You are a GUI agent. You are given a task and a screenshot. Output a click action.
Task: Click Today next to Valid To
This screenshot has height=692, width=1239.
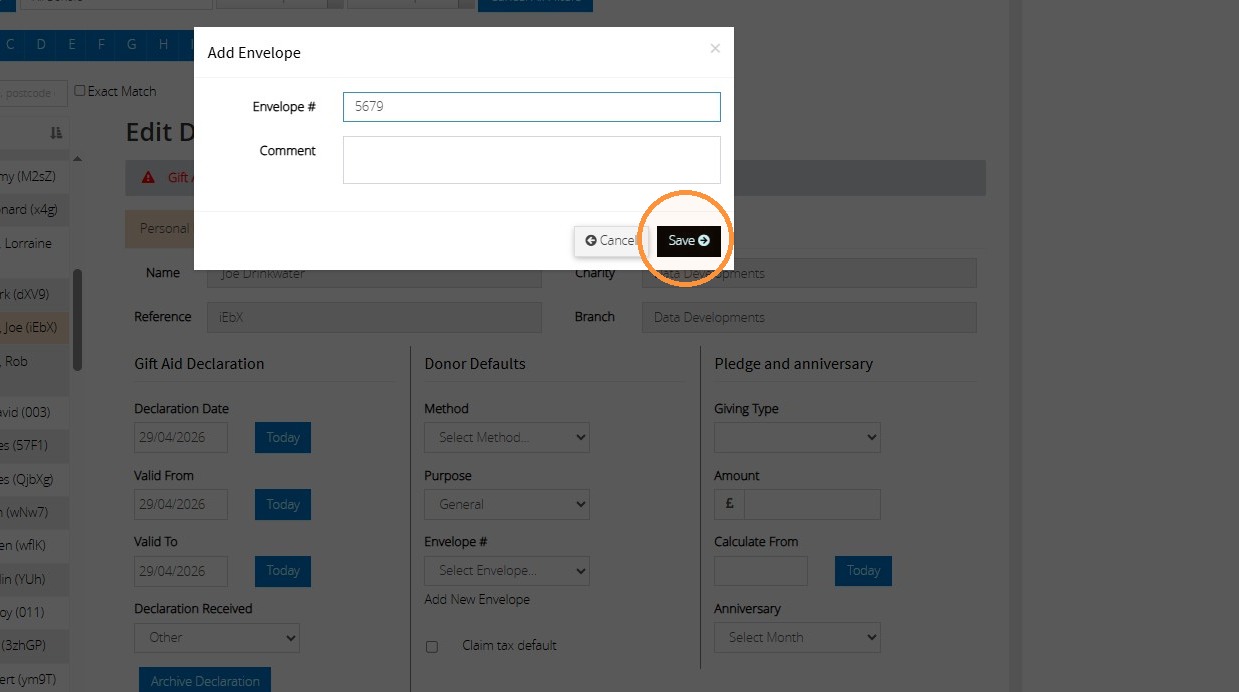click(283, 571)
